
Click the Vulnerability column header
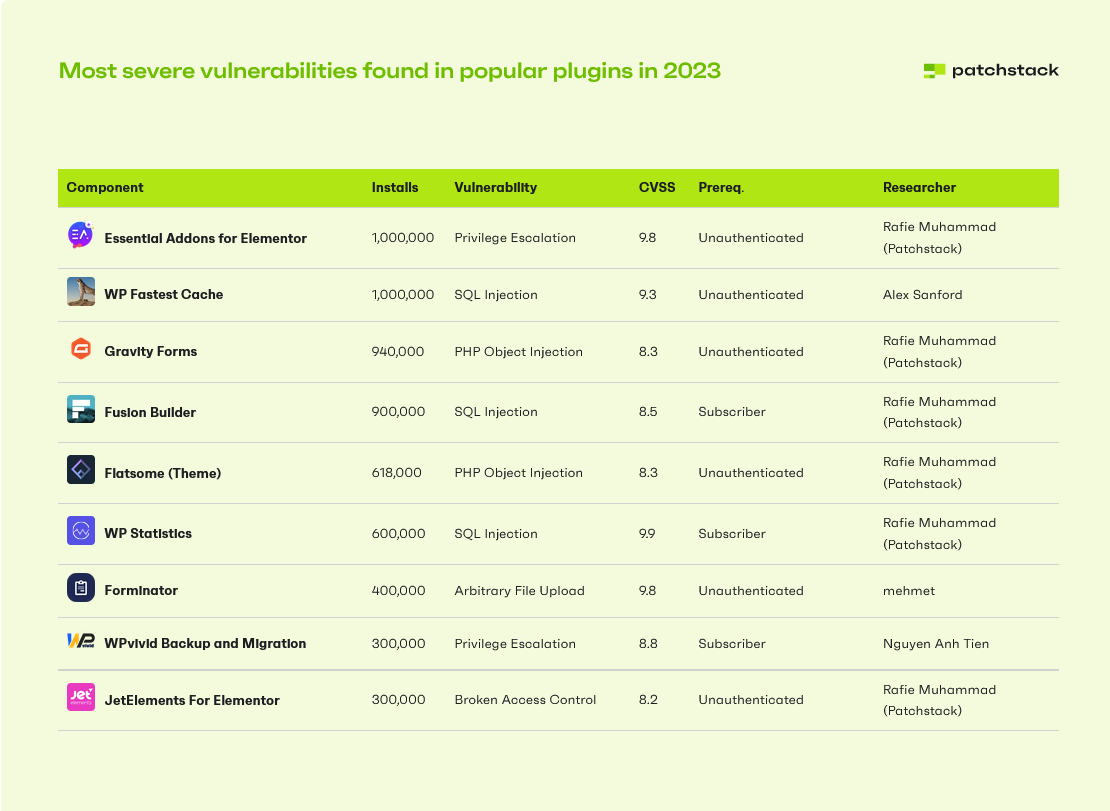[496, 188]
